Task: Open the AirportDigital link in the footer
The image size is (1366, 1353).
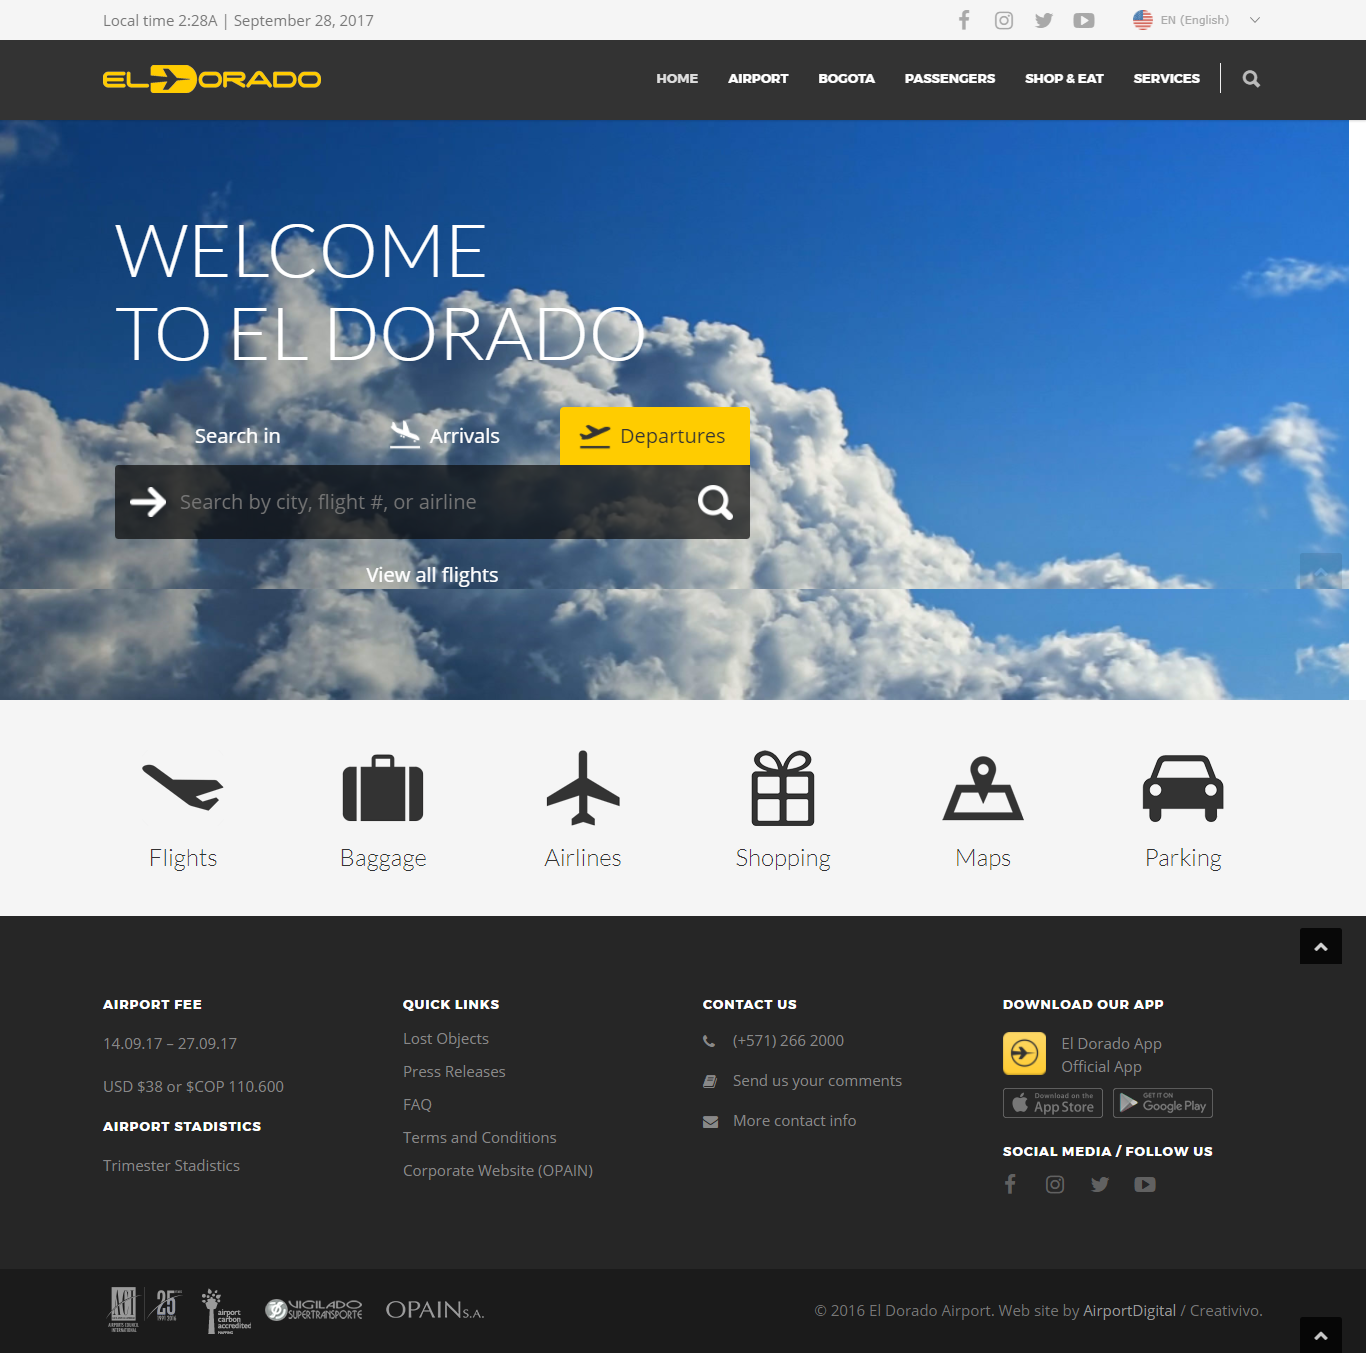Action: 1129,1311
